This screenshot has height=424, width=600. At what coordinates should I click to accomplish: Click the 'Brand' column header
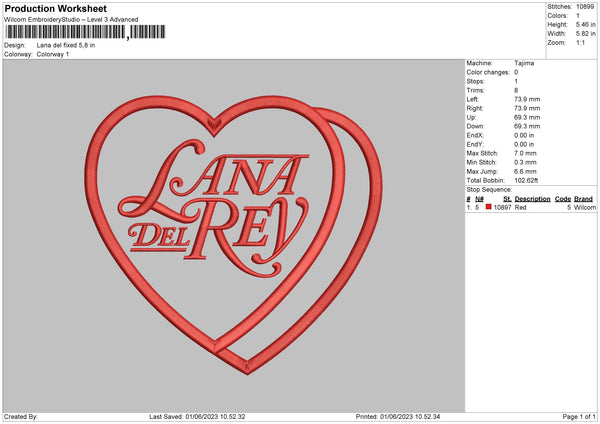583,199
